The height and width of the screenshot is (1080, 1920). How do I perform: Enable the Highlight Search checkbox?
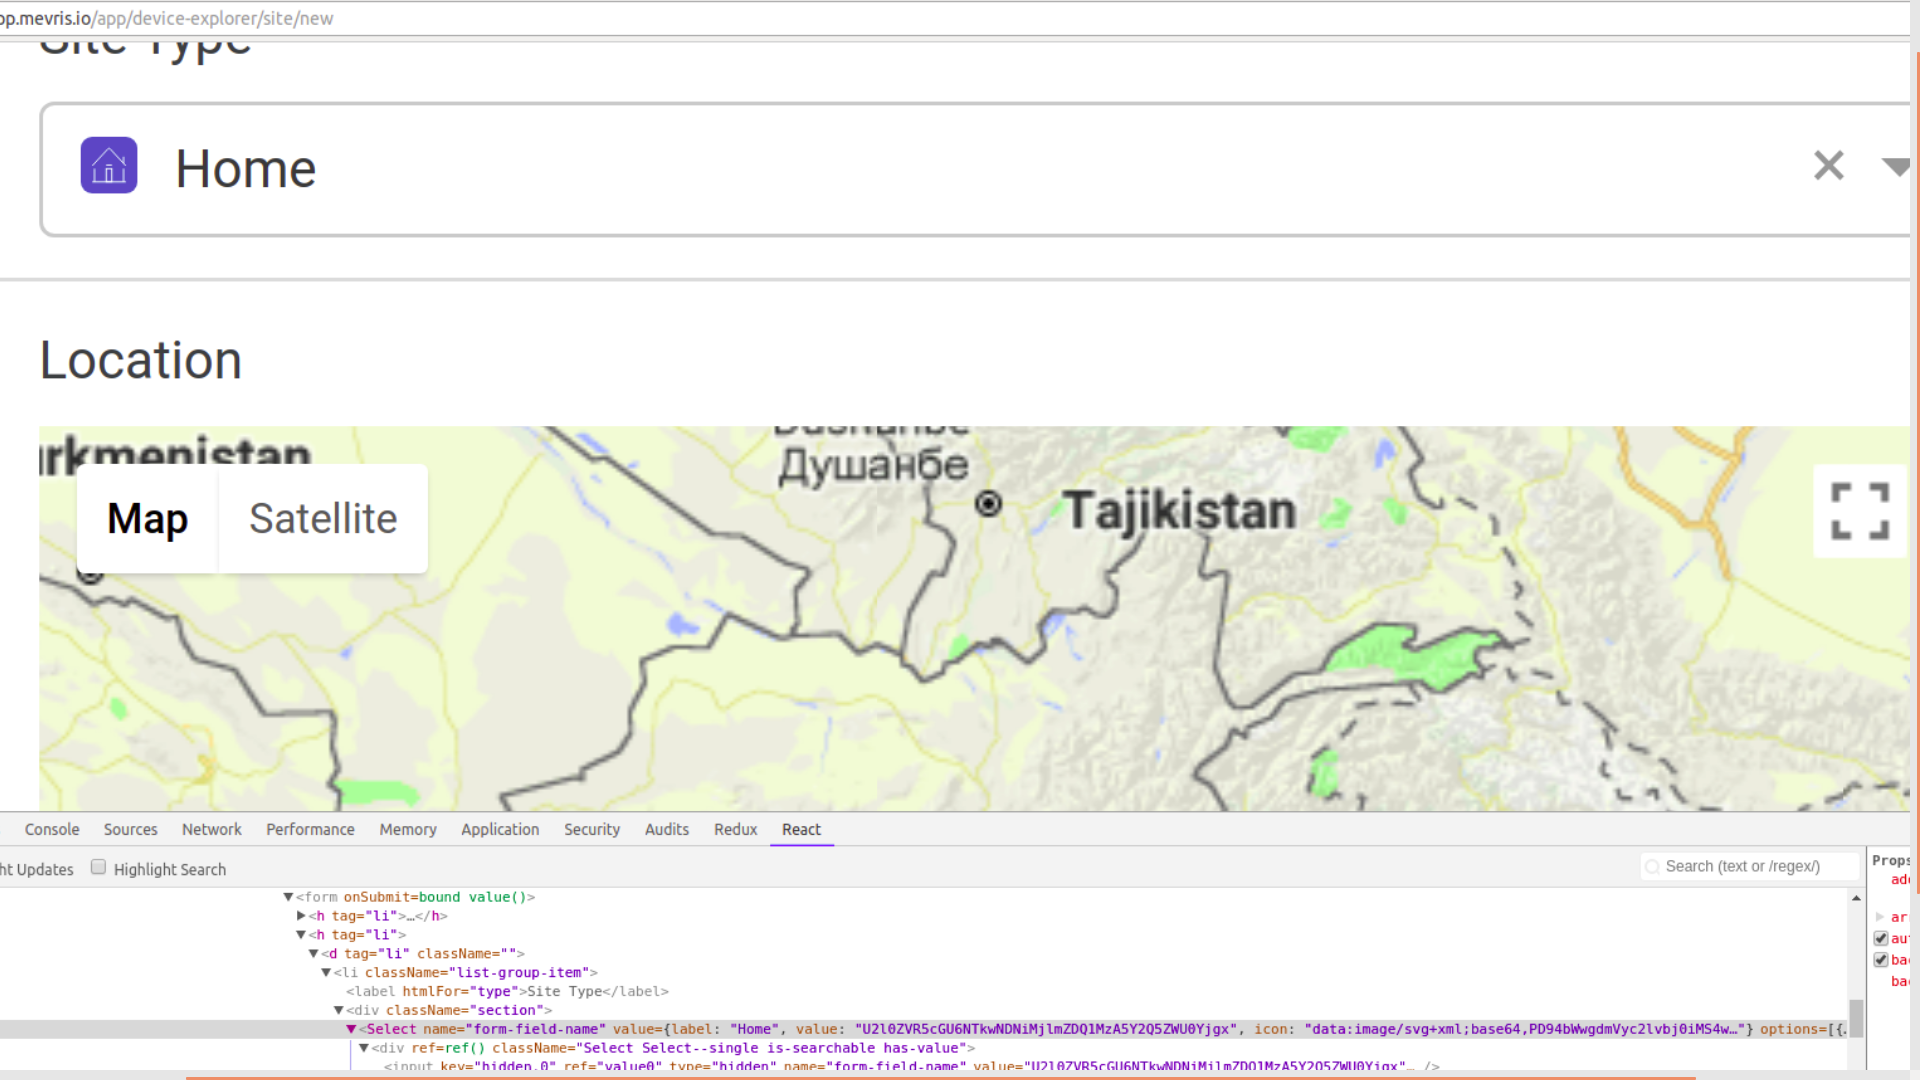[x=98, y=867]
